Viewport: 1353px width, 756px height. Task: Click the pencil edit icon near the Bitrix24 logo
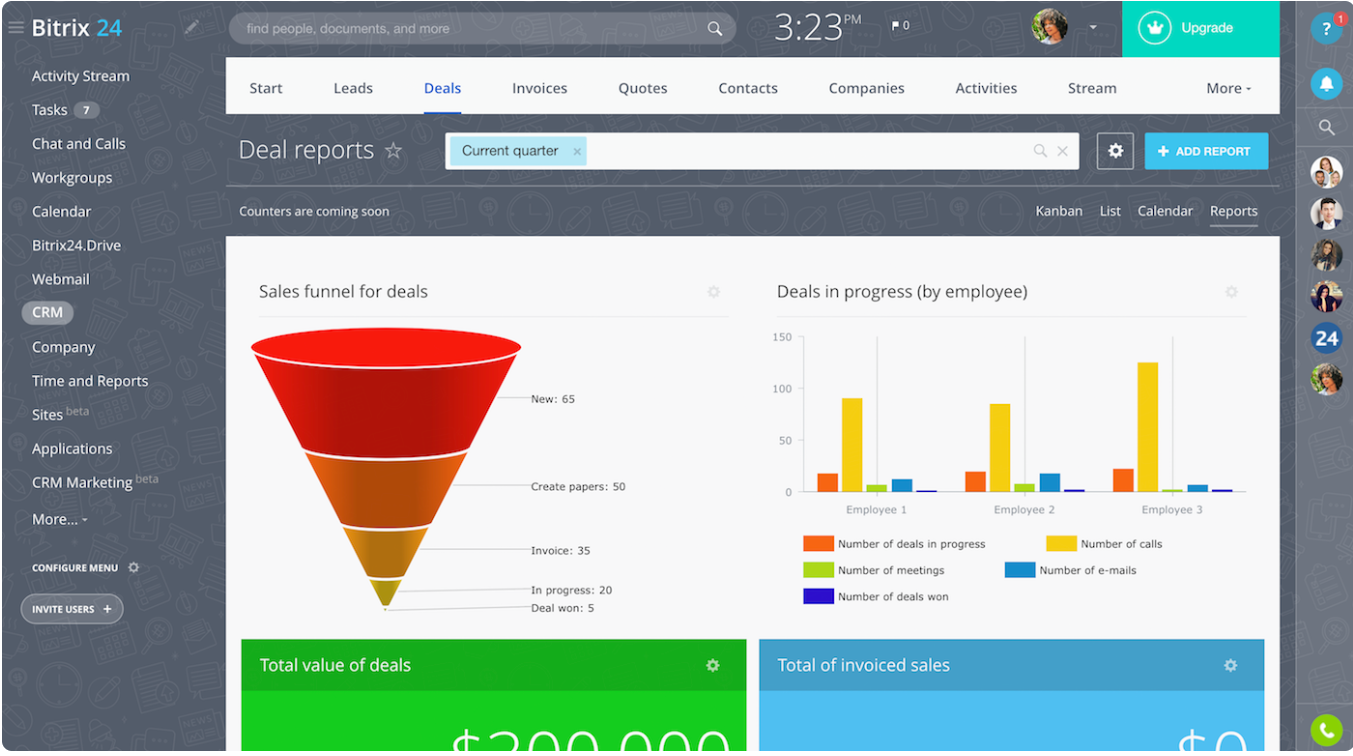[191, 27]
